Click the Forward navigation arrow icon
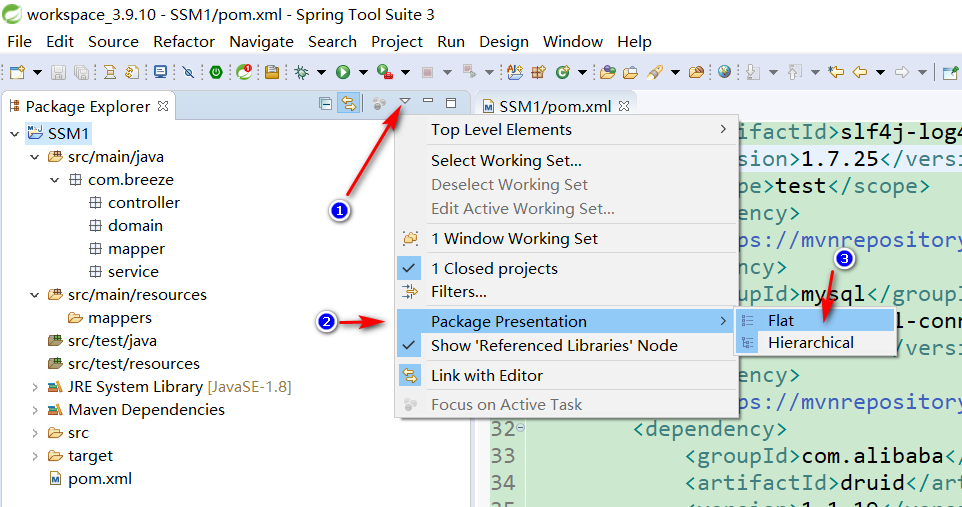 (x=902, y=72)
